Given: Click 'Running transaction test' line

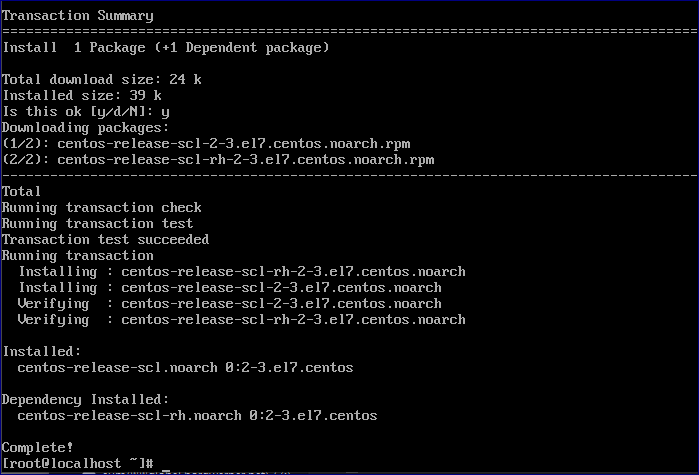Looking at the screenshot, I should tap(98, 224).
